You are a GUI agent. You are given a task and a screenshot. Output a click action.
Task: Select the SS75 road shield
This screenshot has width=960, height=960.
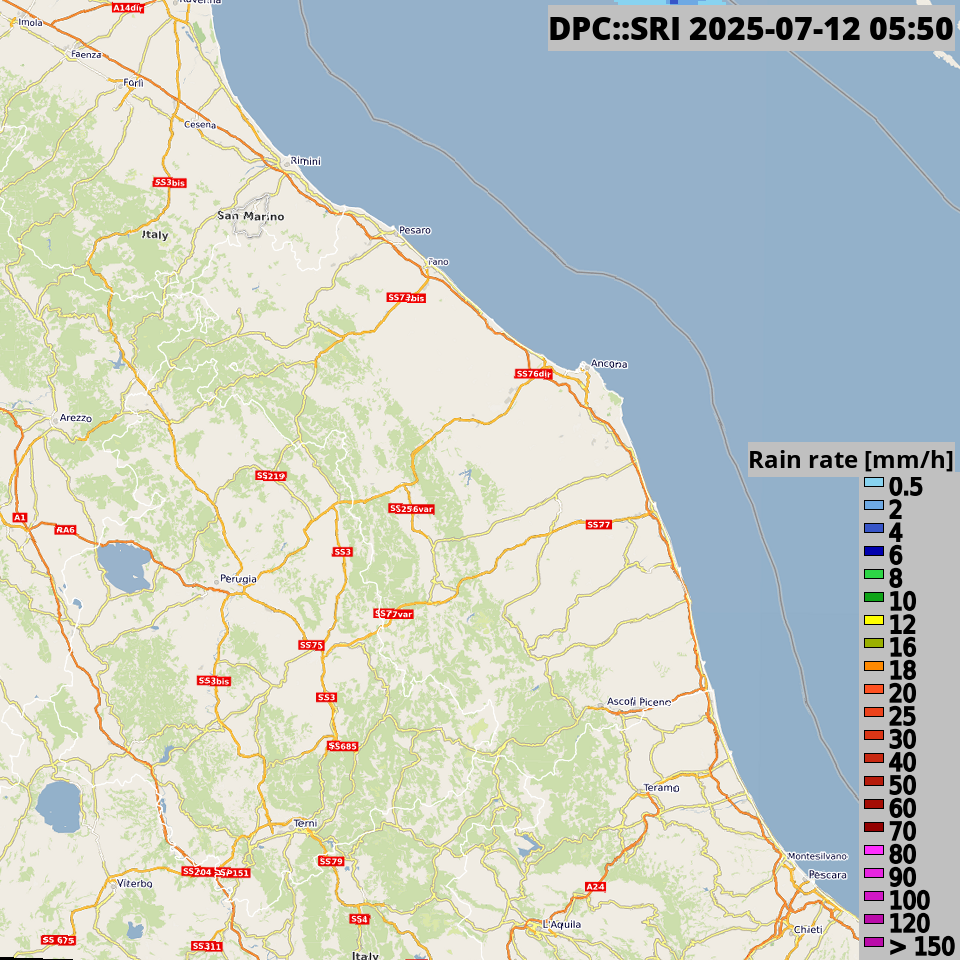click(x=311, y=645)
